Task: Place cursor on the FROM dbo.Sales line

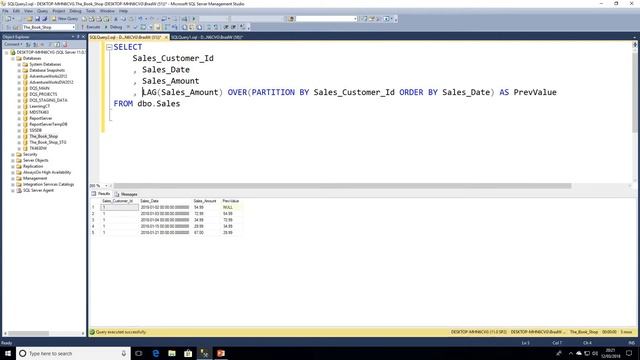Action: 147,104
